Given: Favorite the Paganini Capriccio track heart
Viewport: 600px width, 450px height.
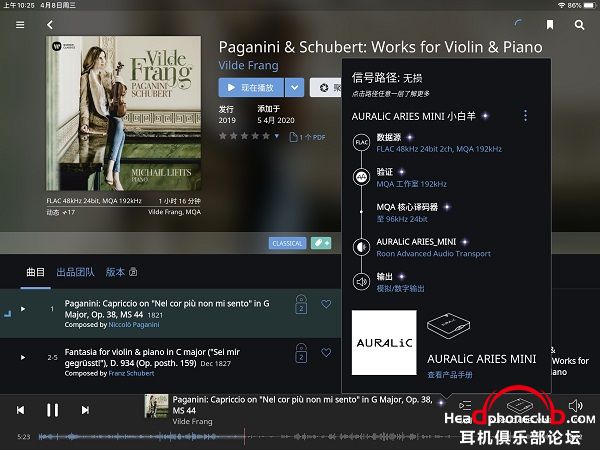Looking at the screenshot, I should point(326,304).
